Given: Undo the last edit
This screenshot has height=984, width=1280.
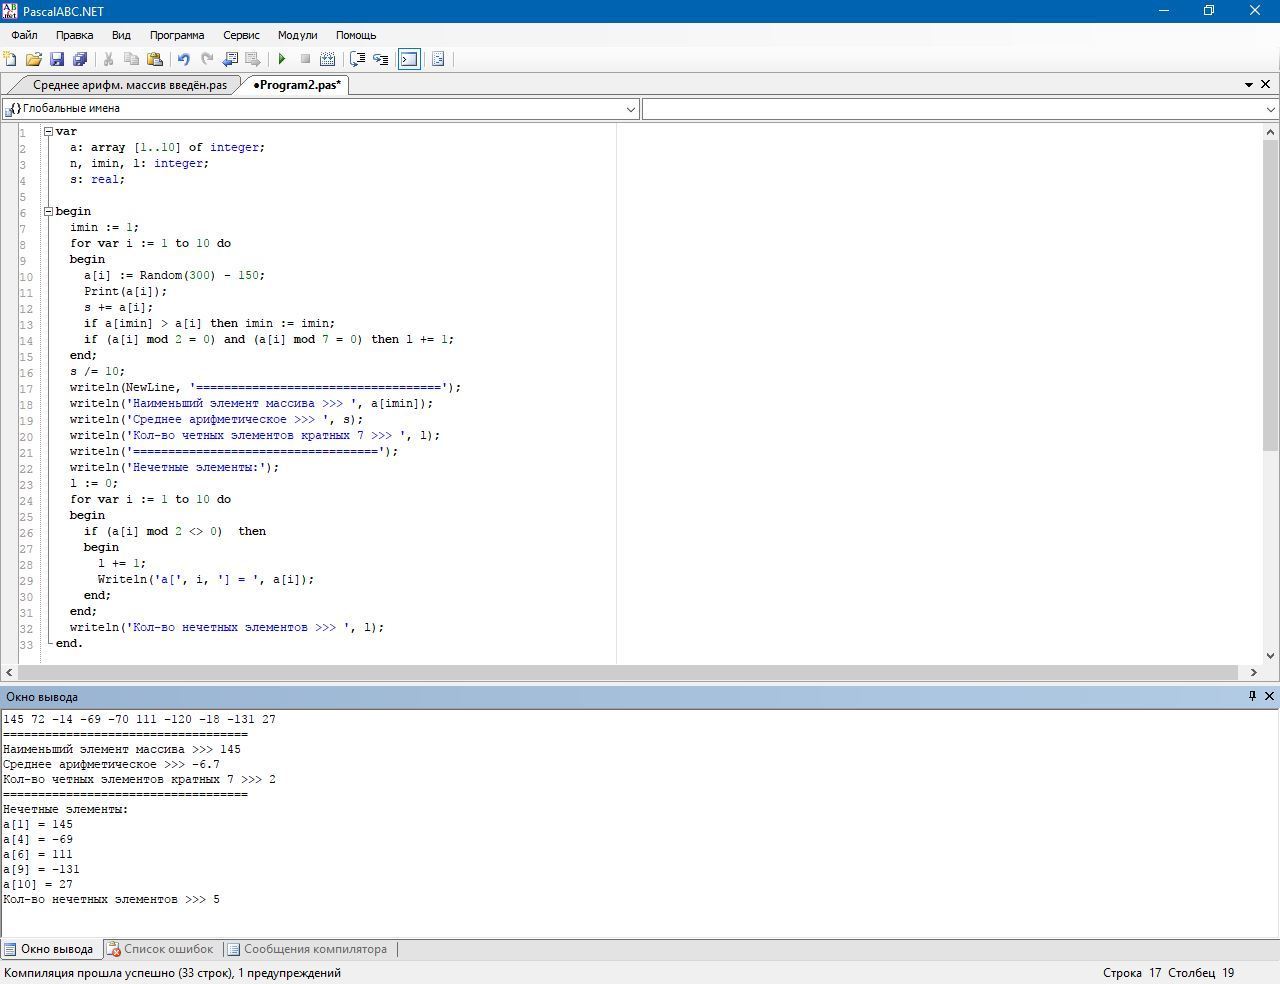Looking at the screenshot, I should point(183,59).
